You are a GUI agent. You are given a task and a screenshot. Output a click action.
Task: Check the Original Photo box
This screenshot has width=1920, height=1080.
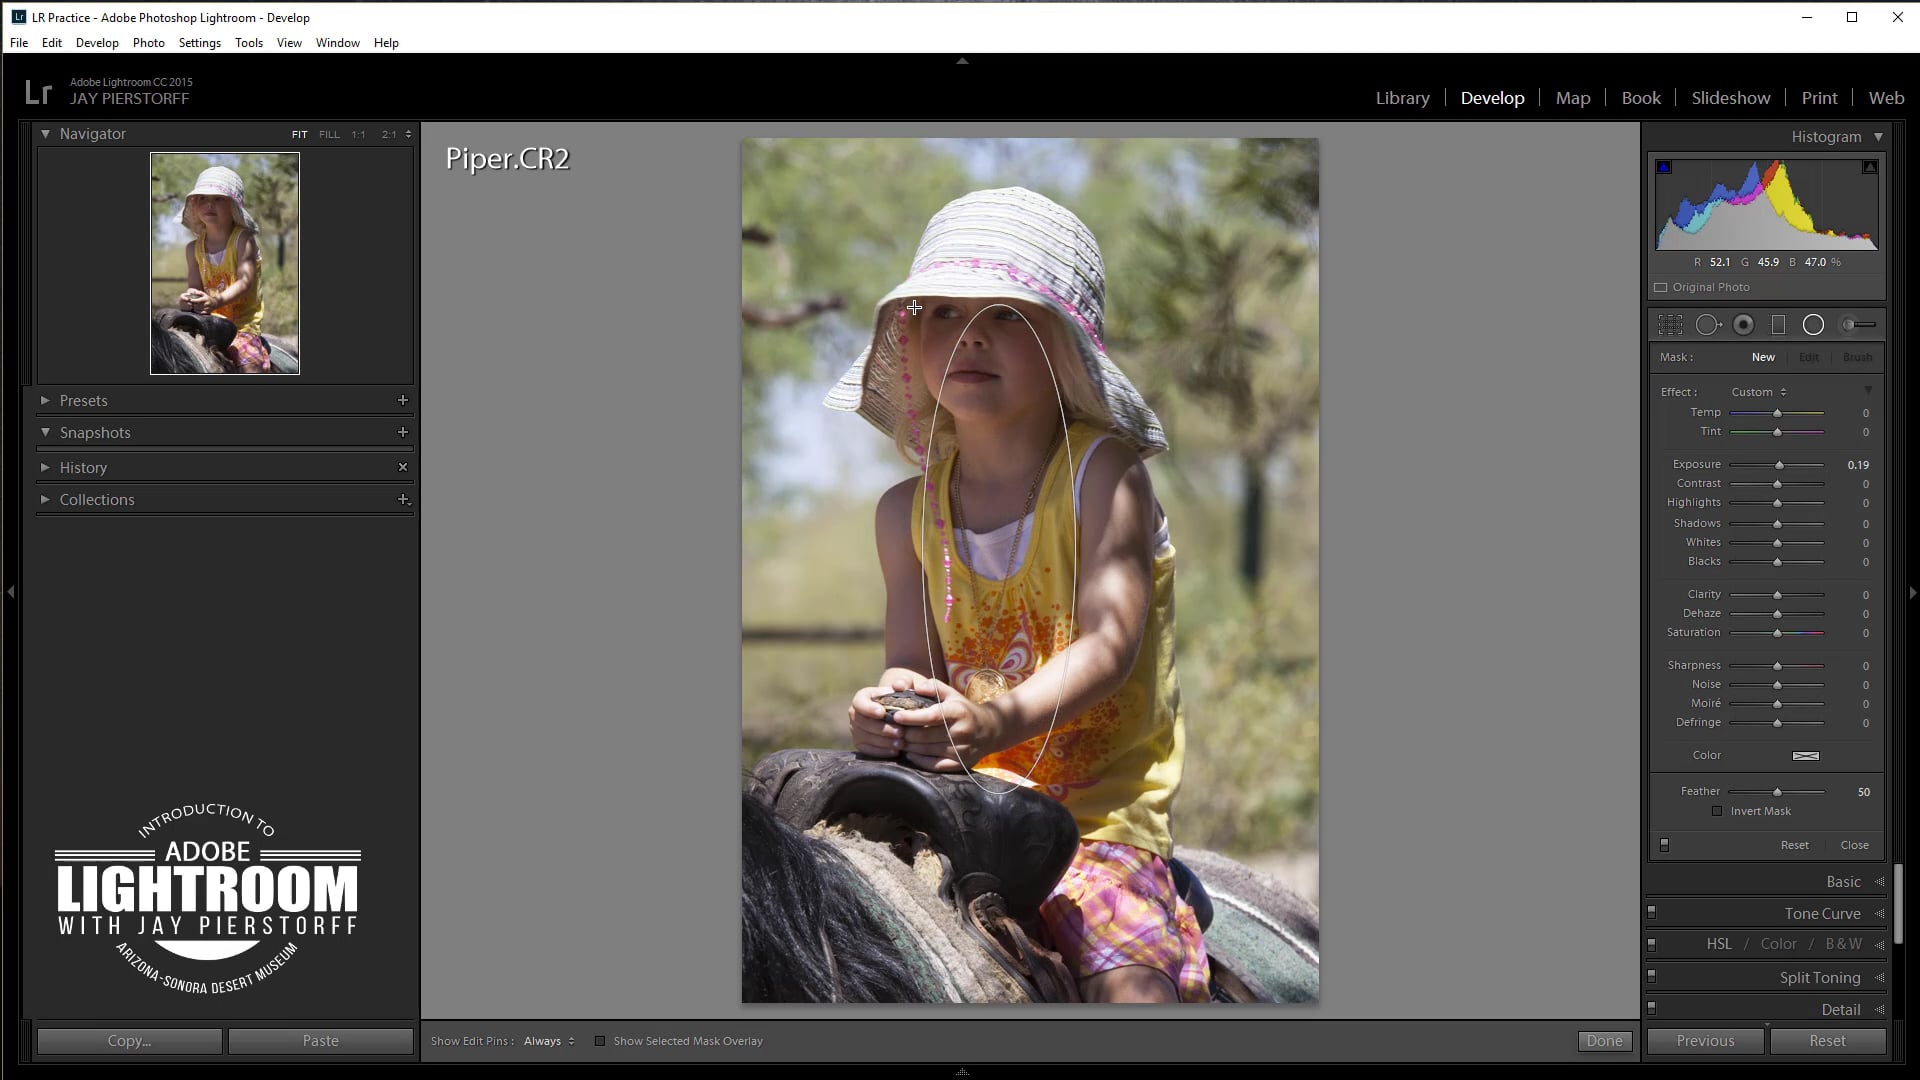[1661, 287]
